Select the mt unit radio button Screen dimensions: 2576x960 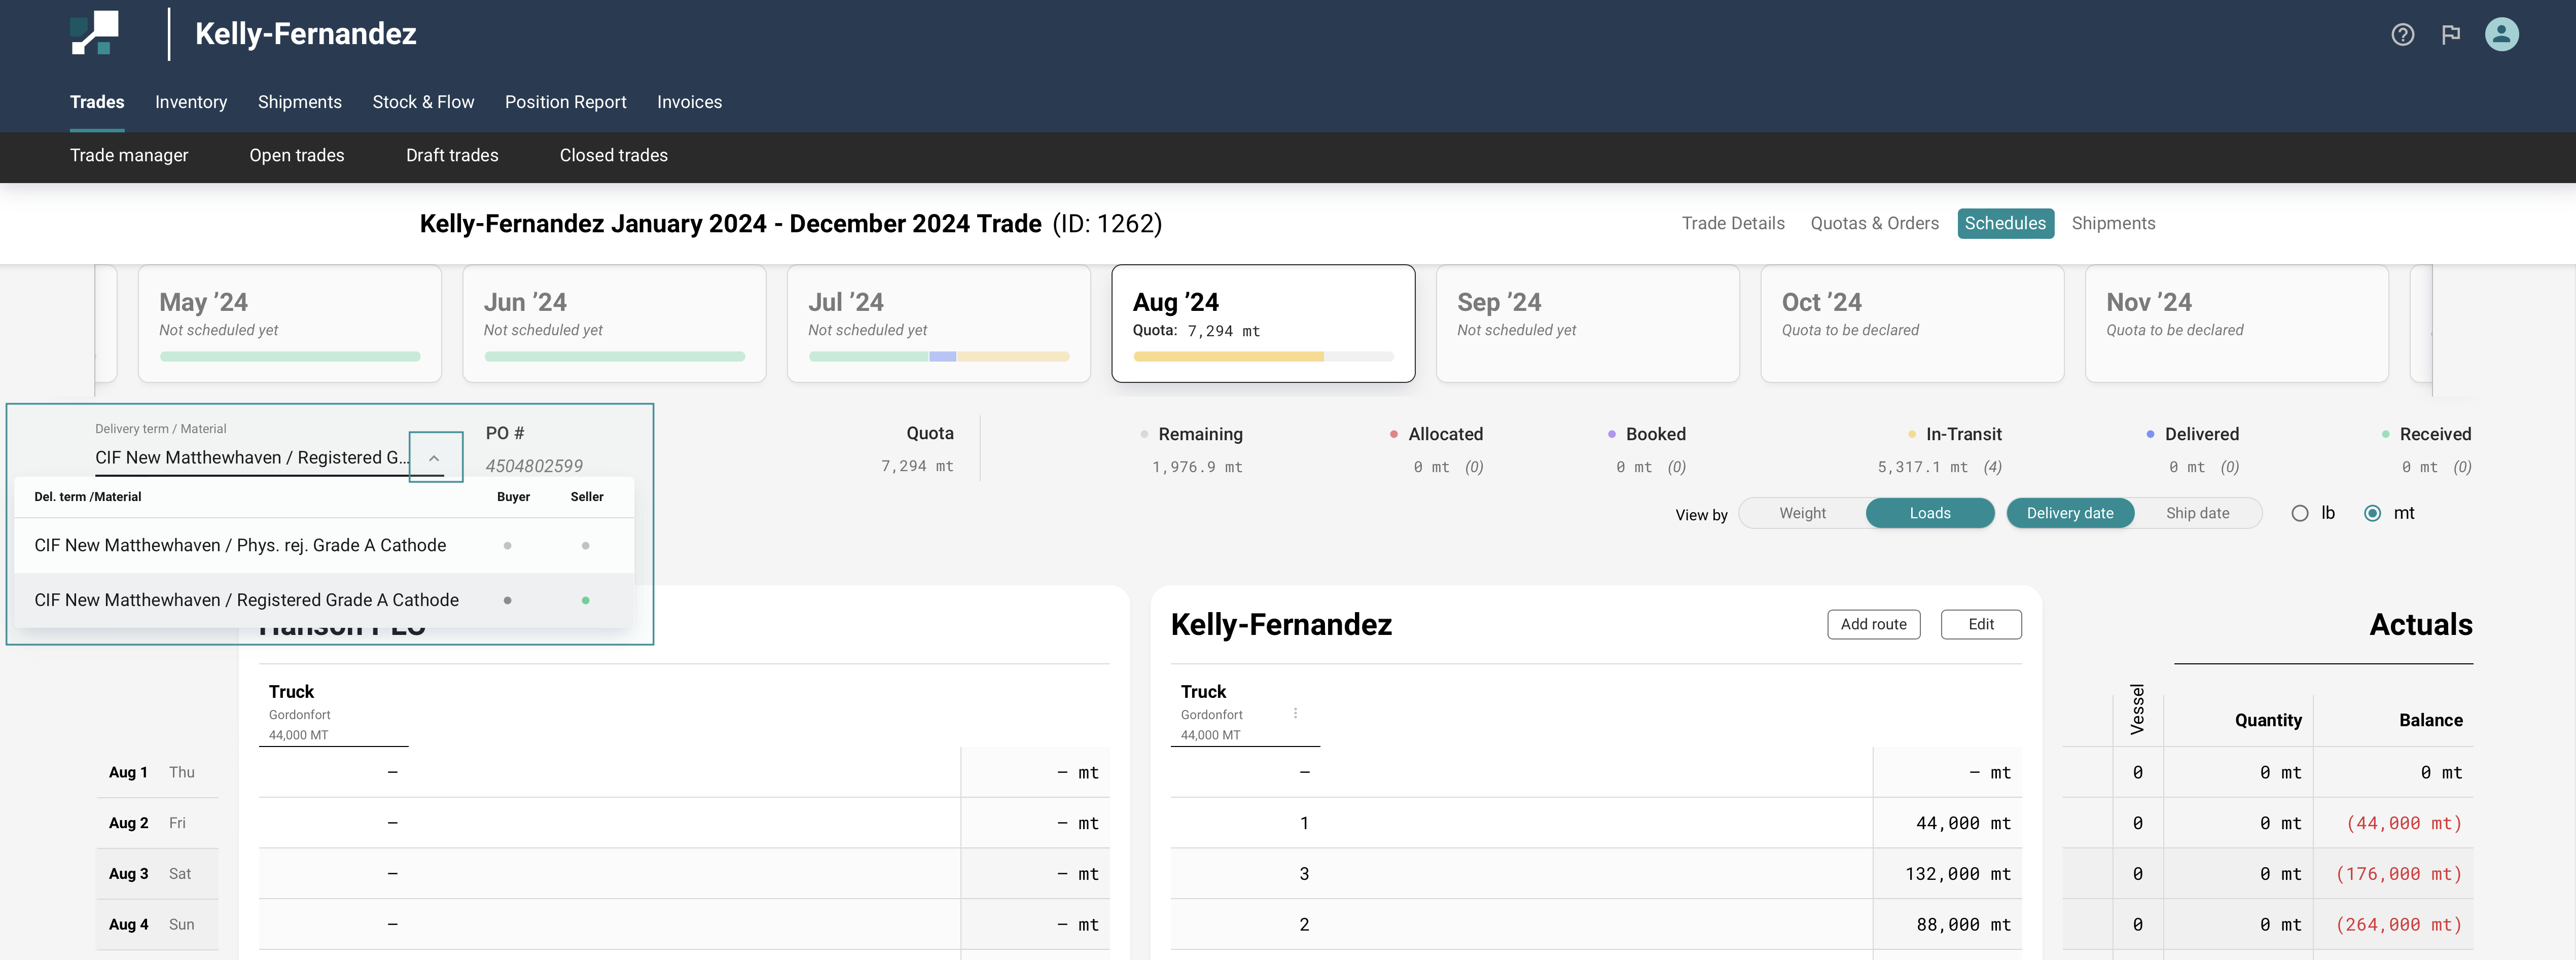tap(2372, 513)
